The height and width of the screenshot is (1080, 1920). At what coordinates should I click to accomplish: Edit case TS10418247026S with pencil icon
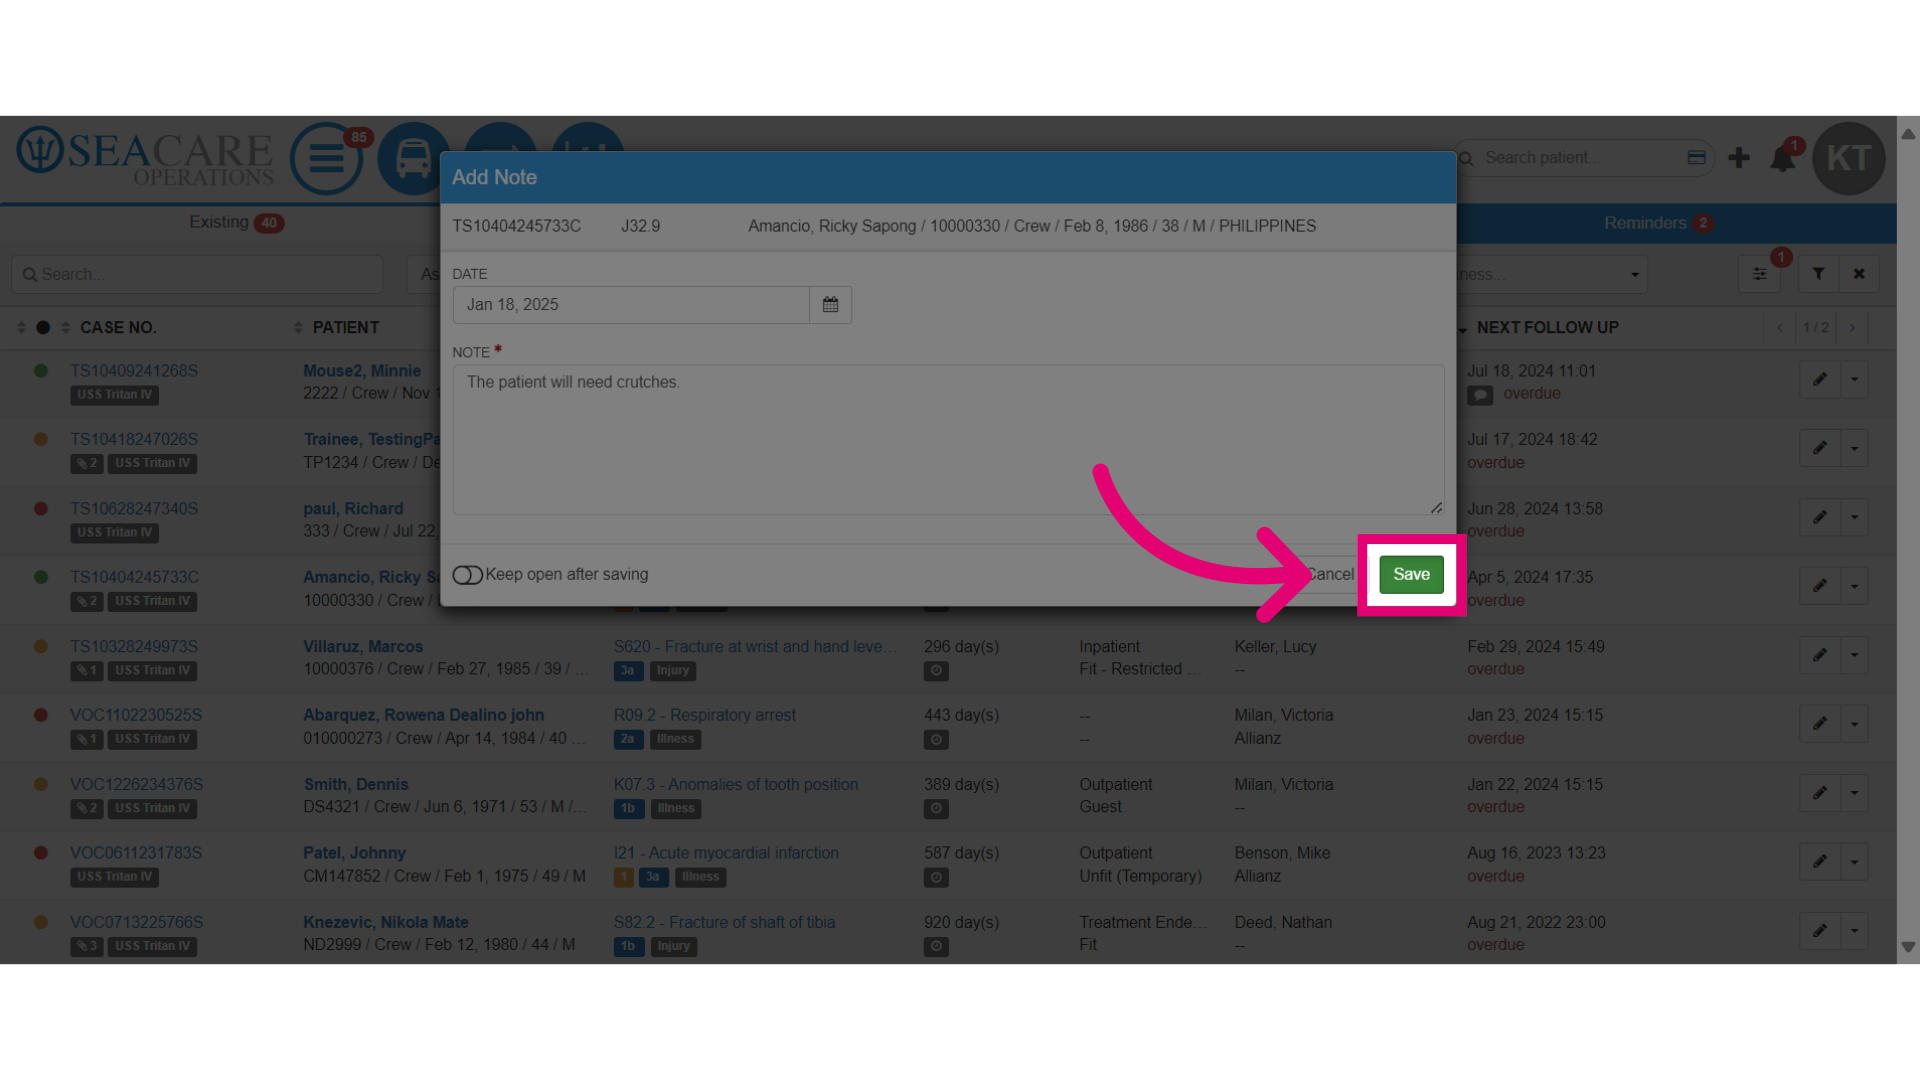click(1820, 449)
